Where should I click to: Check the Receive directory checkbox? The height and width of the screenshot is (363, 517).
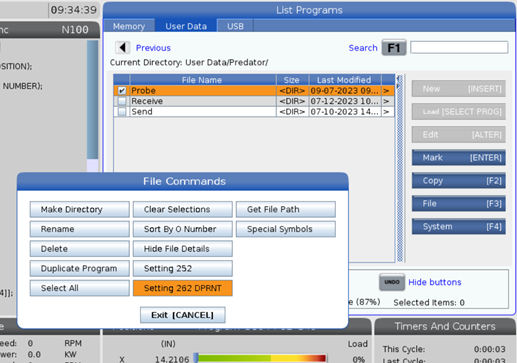click(122, 101)
